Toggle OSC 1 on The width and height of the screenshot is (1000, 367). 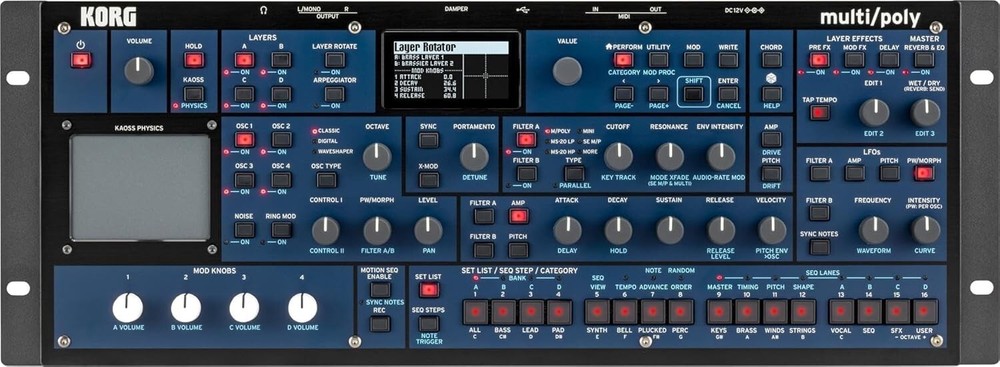point(244,140)
